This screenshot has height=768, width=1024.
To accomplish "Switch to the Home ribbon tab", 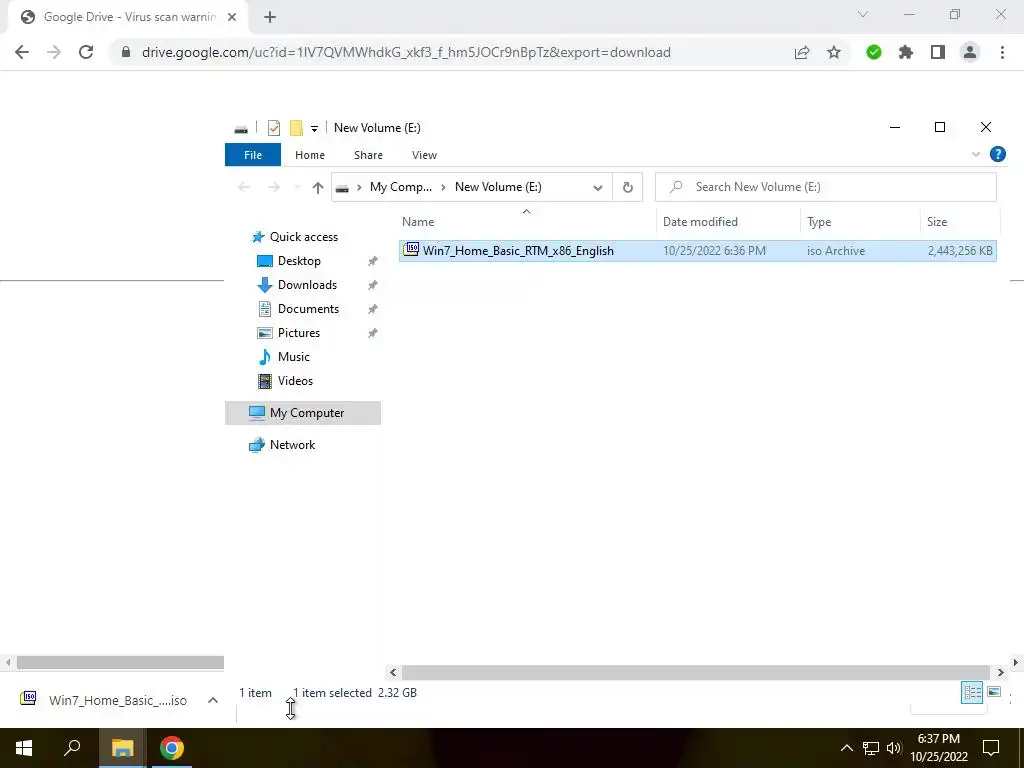I will pos(310,155).
